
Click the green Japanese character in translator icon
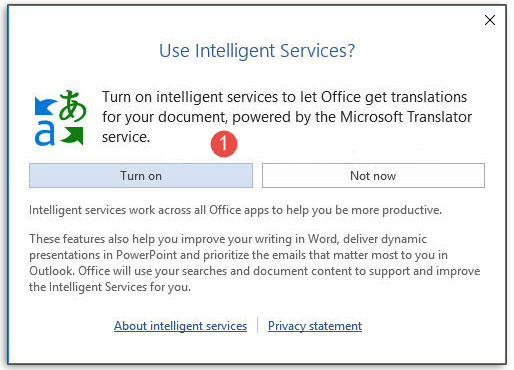pyautogui.click(x=72, y=106)
